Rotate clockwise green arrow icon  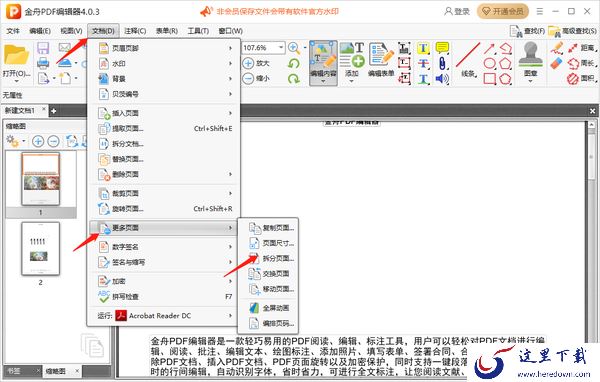point(294,78)
